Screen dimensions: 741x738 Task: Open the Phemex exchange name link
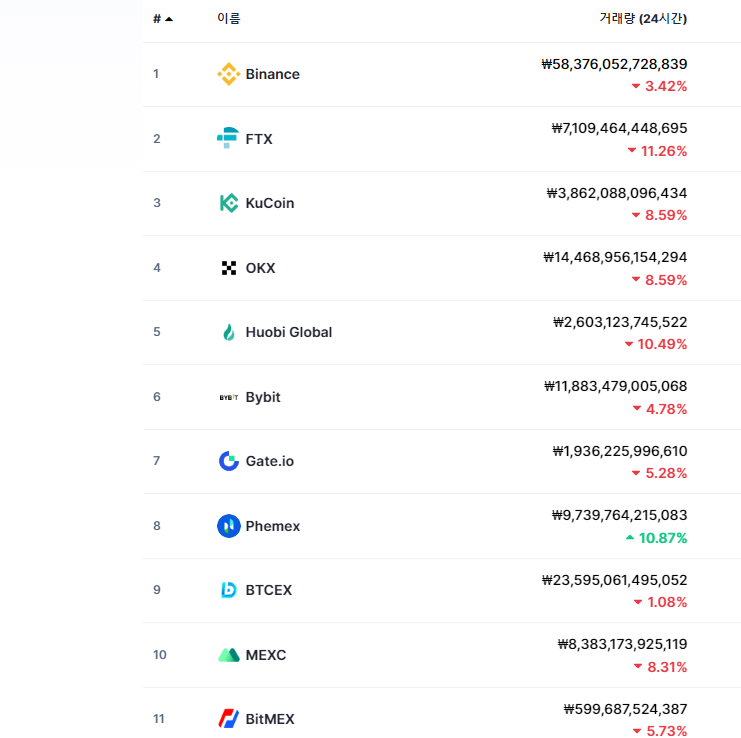(272, 526)
